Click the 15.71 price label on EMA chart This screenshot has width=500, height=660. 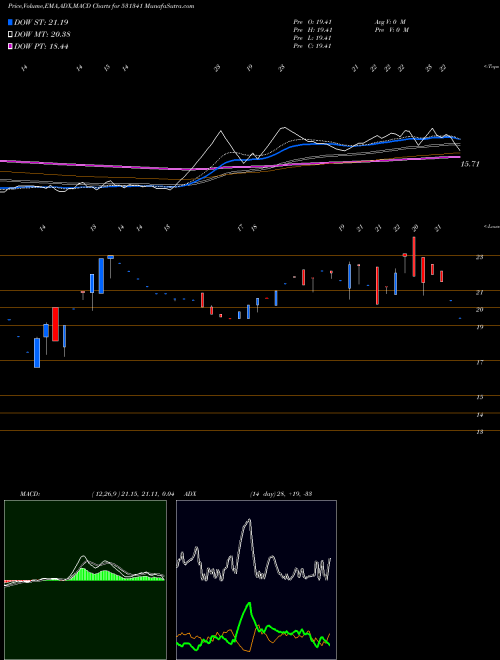click(470, 164)
